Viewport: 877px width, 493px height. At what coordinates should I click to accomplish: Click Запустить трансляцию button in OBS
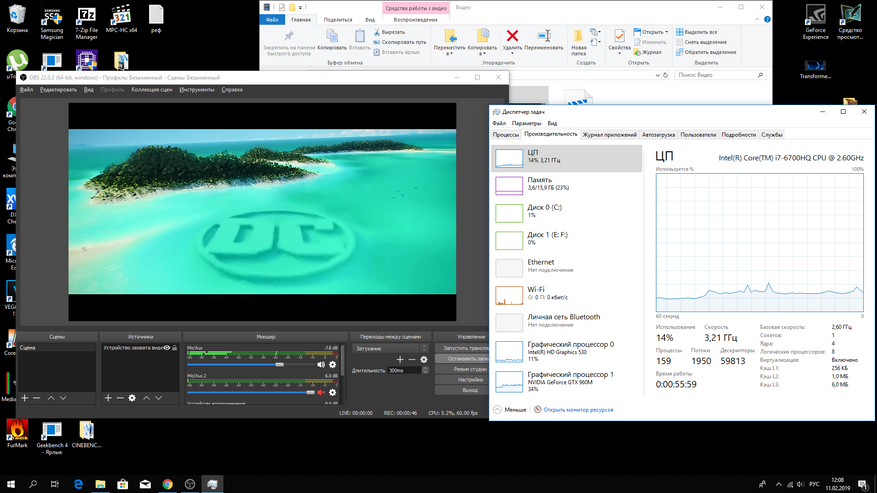tap(462, 348)
